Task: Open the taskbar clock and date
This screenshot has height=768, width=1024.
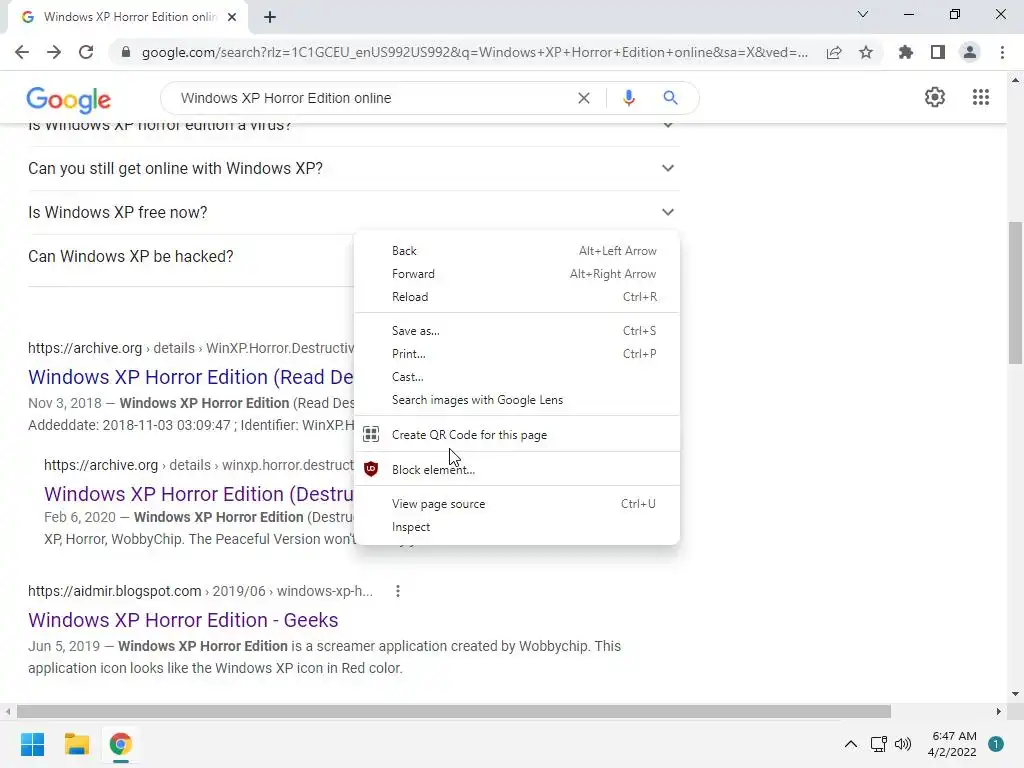Action: pyautogui.click(x=953, y=744)
